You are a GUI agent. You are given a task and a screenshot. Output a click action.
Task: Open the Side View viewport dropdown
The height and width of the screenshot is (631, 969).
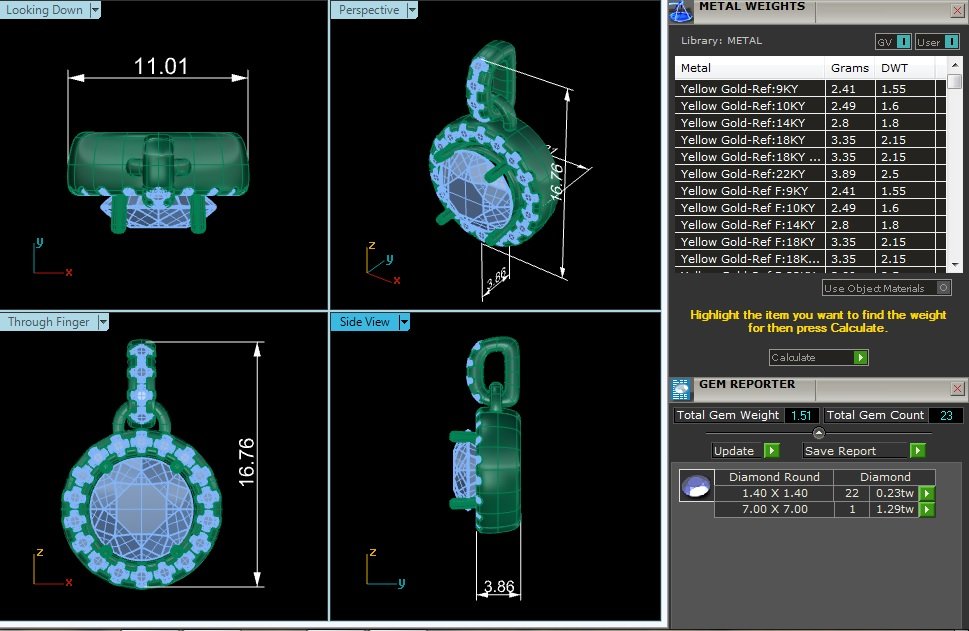click(x=404, y=322)
